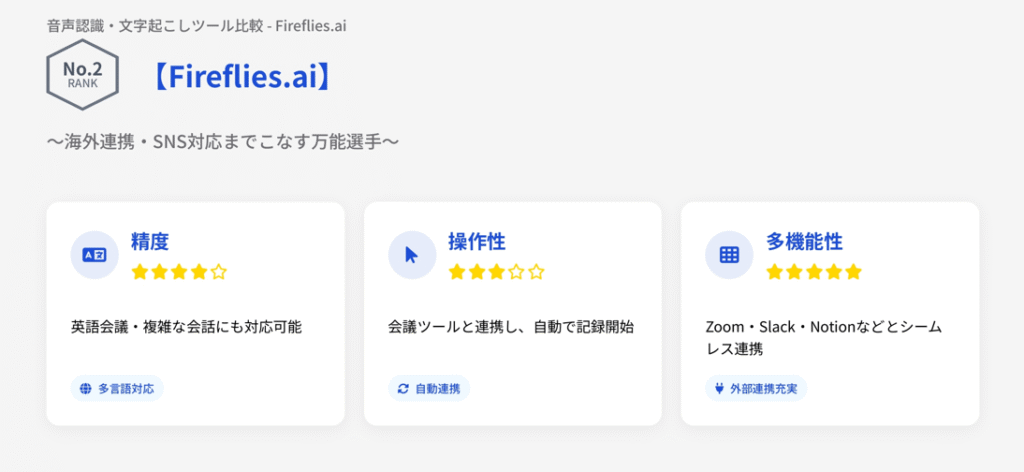Click the empty fifth star under 精度

pyautogui.click(x=219, y=271)
